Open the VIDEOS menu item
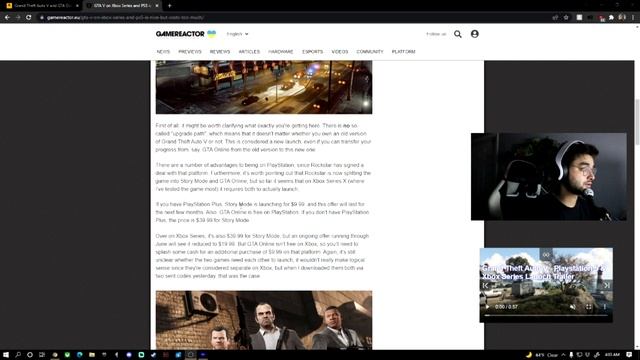640x360 pixels. [x=340, y=52]
